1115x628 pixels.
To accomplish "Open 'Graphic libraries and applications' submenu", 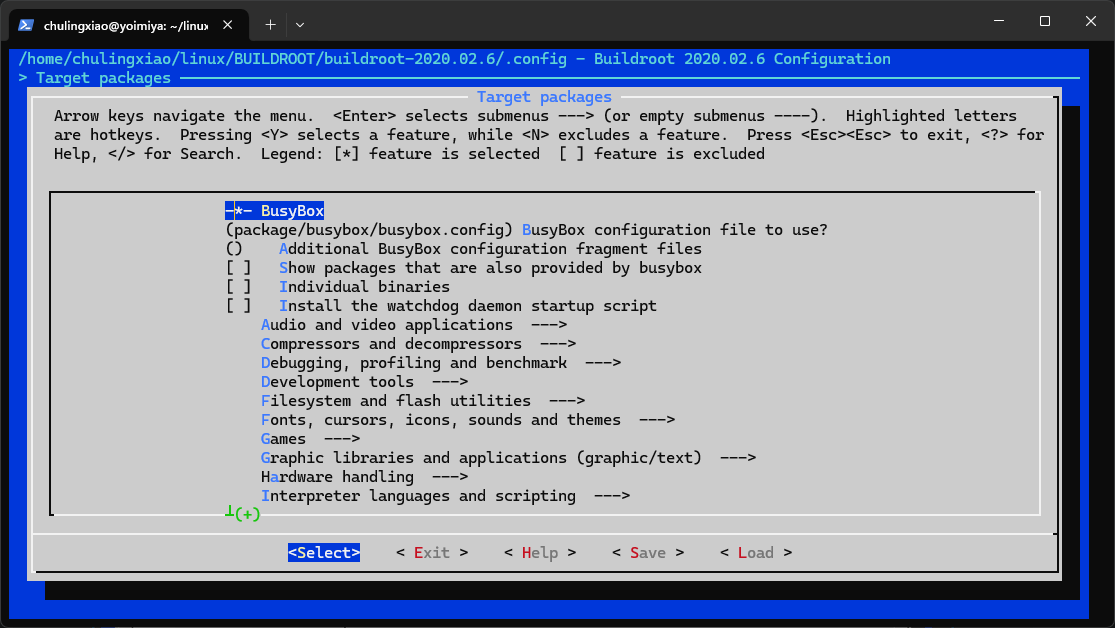I will coord(508,458).
